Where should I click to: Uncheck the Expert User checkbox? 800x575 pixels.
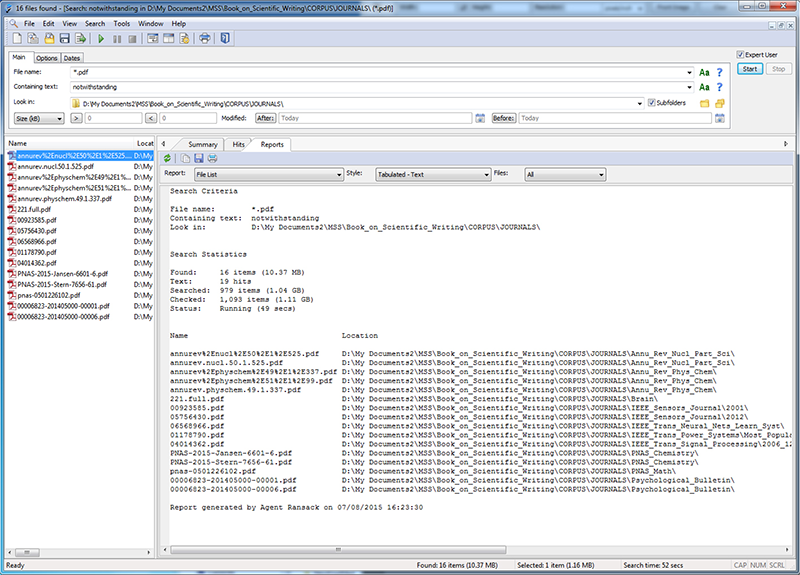[x=739, y=54]
